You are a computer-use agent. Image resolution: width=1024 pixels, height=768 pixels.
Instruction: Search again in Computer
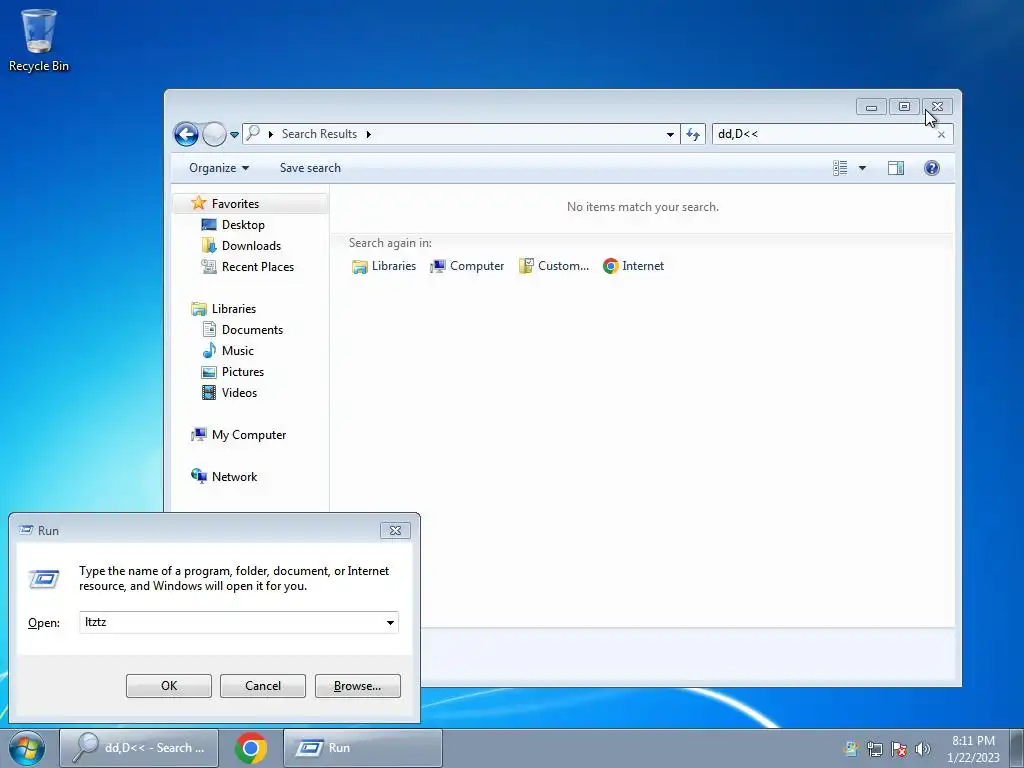click(467, 266)
